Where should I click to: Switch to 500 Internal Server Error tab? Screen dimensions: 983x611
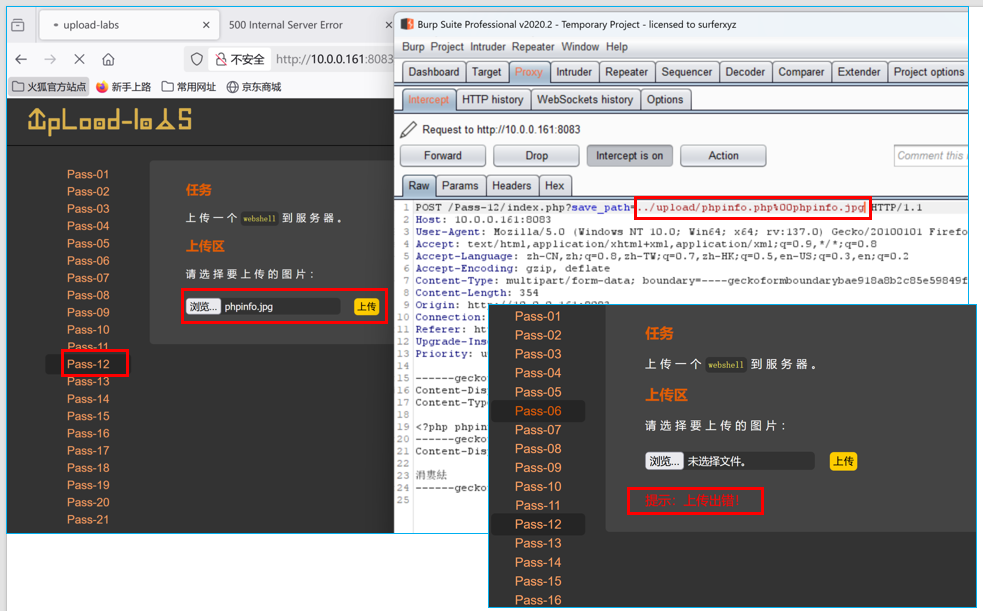286,25
